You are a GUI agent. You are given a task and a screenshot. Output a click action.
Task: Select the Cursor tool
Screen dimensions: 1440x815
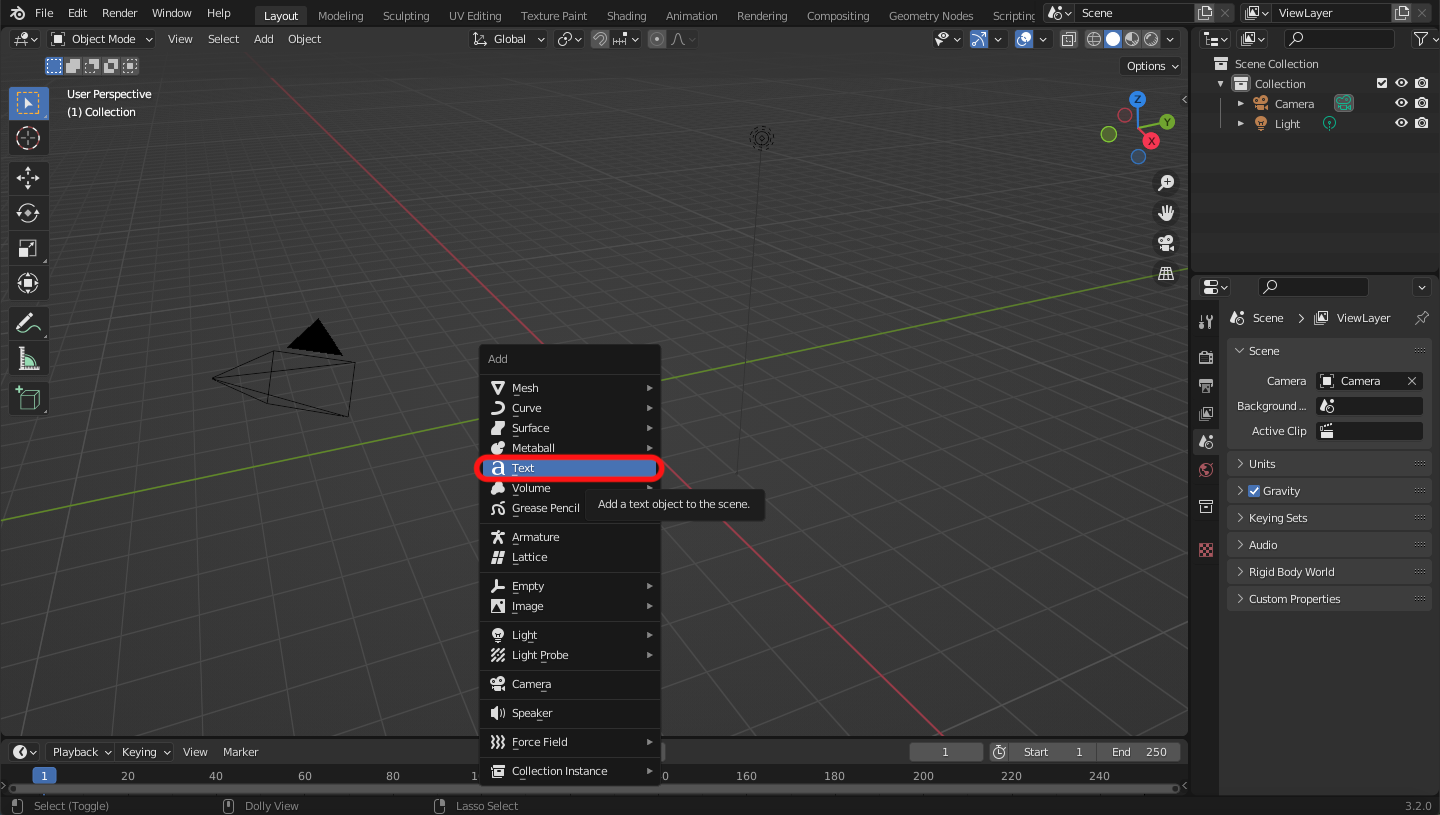point(28,138)
